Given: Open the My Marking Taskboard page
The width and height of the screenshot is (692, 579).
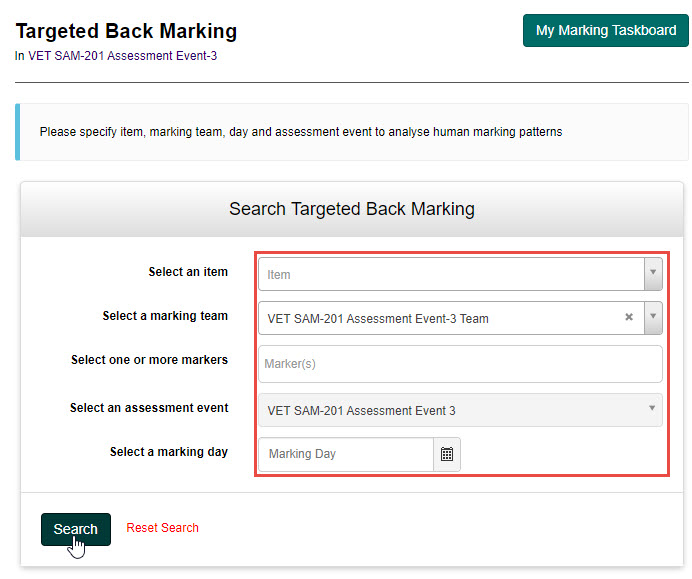Looking at the screenshot, I should coord(606,30).
